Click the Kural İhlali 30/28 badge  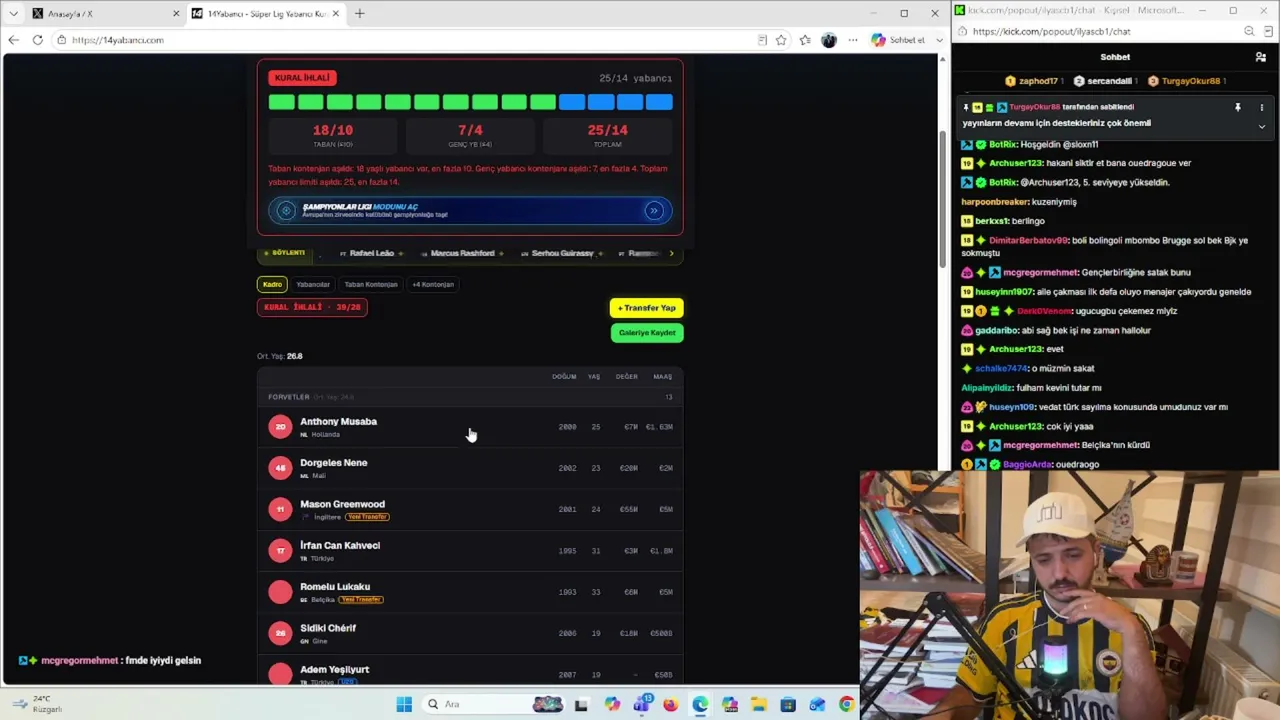click(312, 307)
